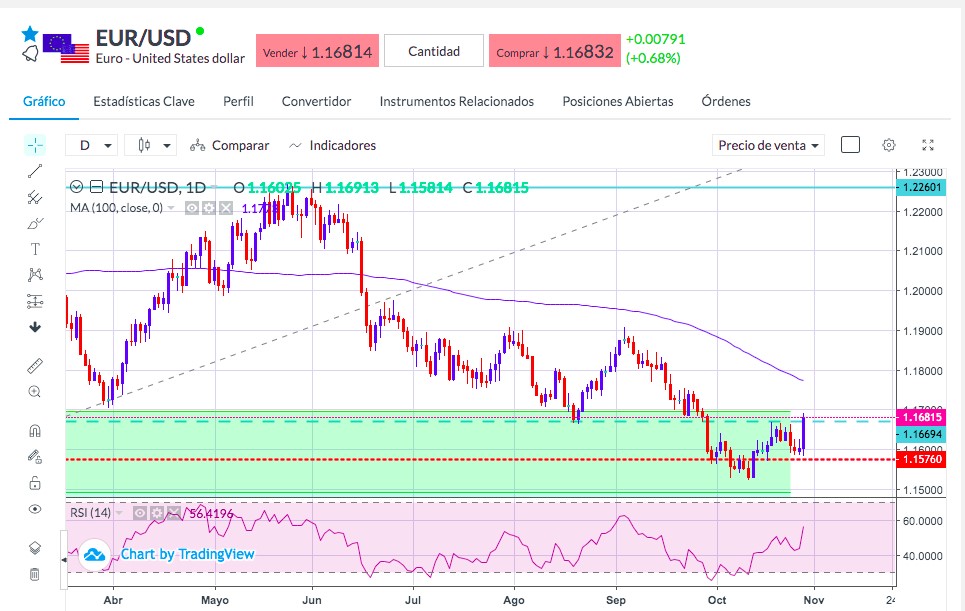The height and width of the screenshot is (611, 965).
Task: Click the Chart by TradingView link
Action: tap(187, 554)
